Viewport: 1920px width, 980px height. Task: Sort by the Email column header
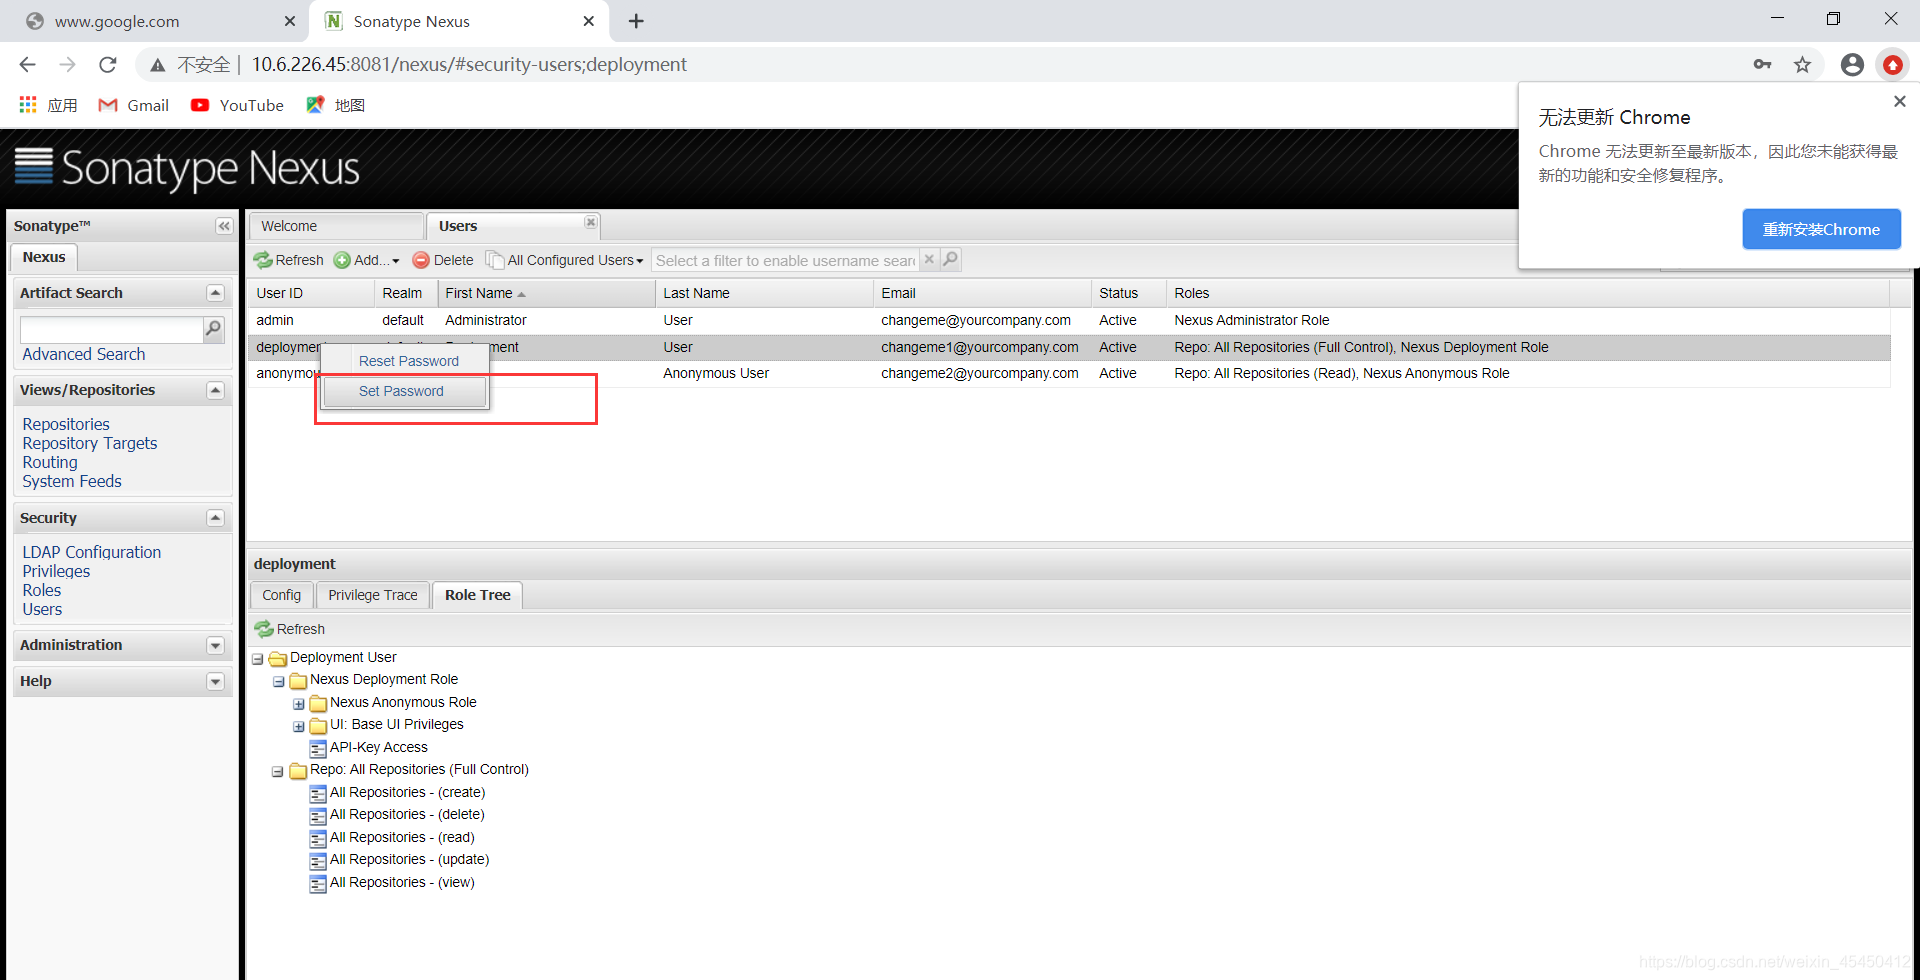pos(982,293)
